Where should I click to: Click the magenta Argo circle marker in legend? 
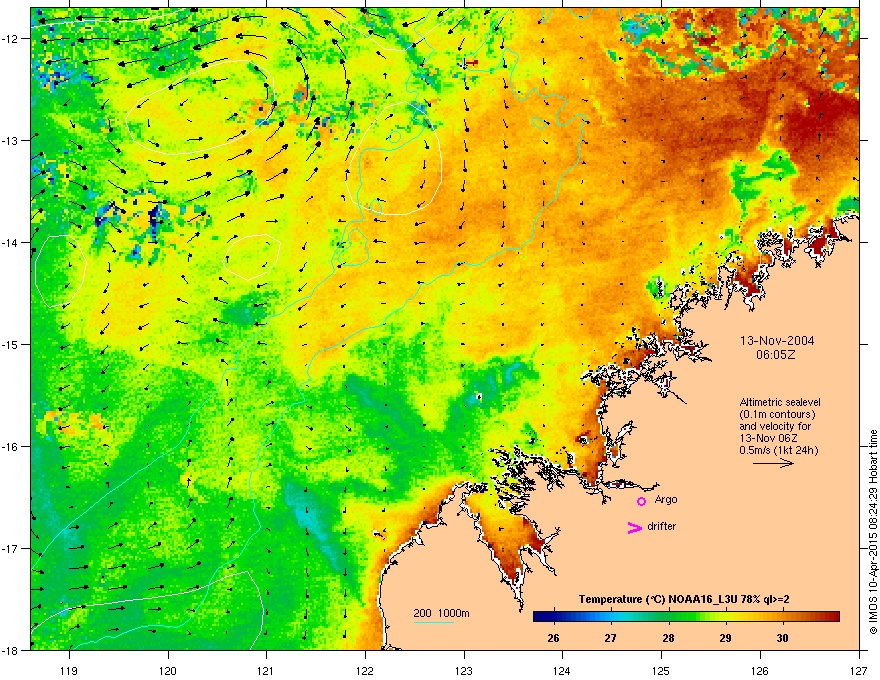pyautogui.click(x=641, y=501)
